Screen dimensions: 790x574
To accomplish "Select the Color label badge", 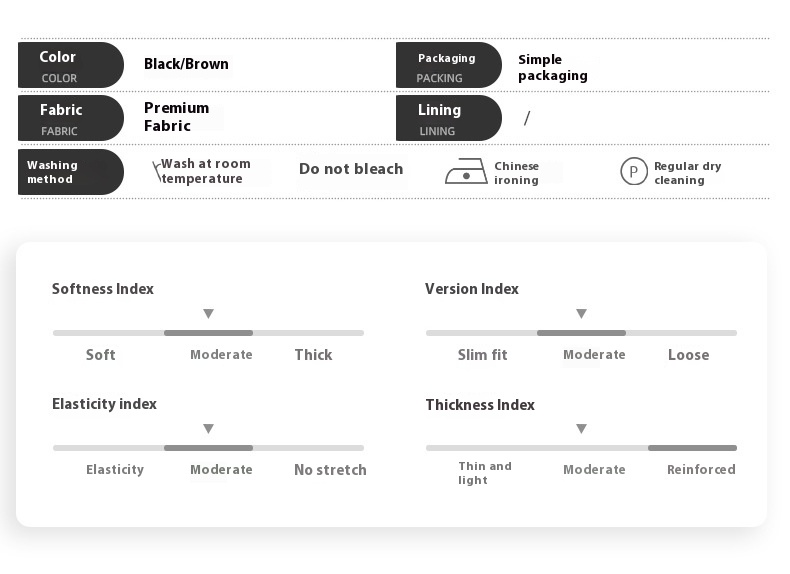I will [x=70, y=65].
